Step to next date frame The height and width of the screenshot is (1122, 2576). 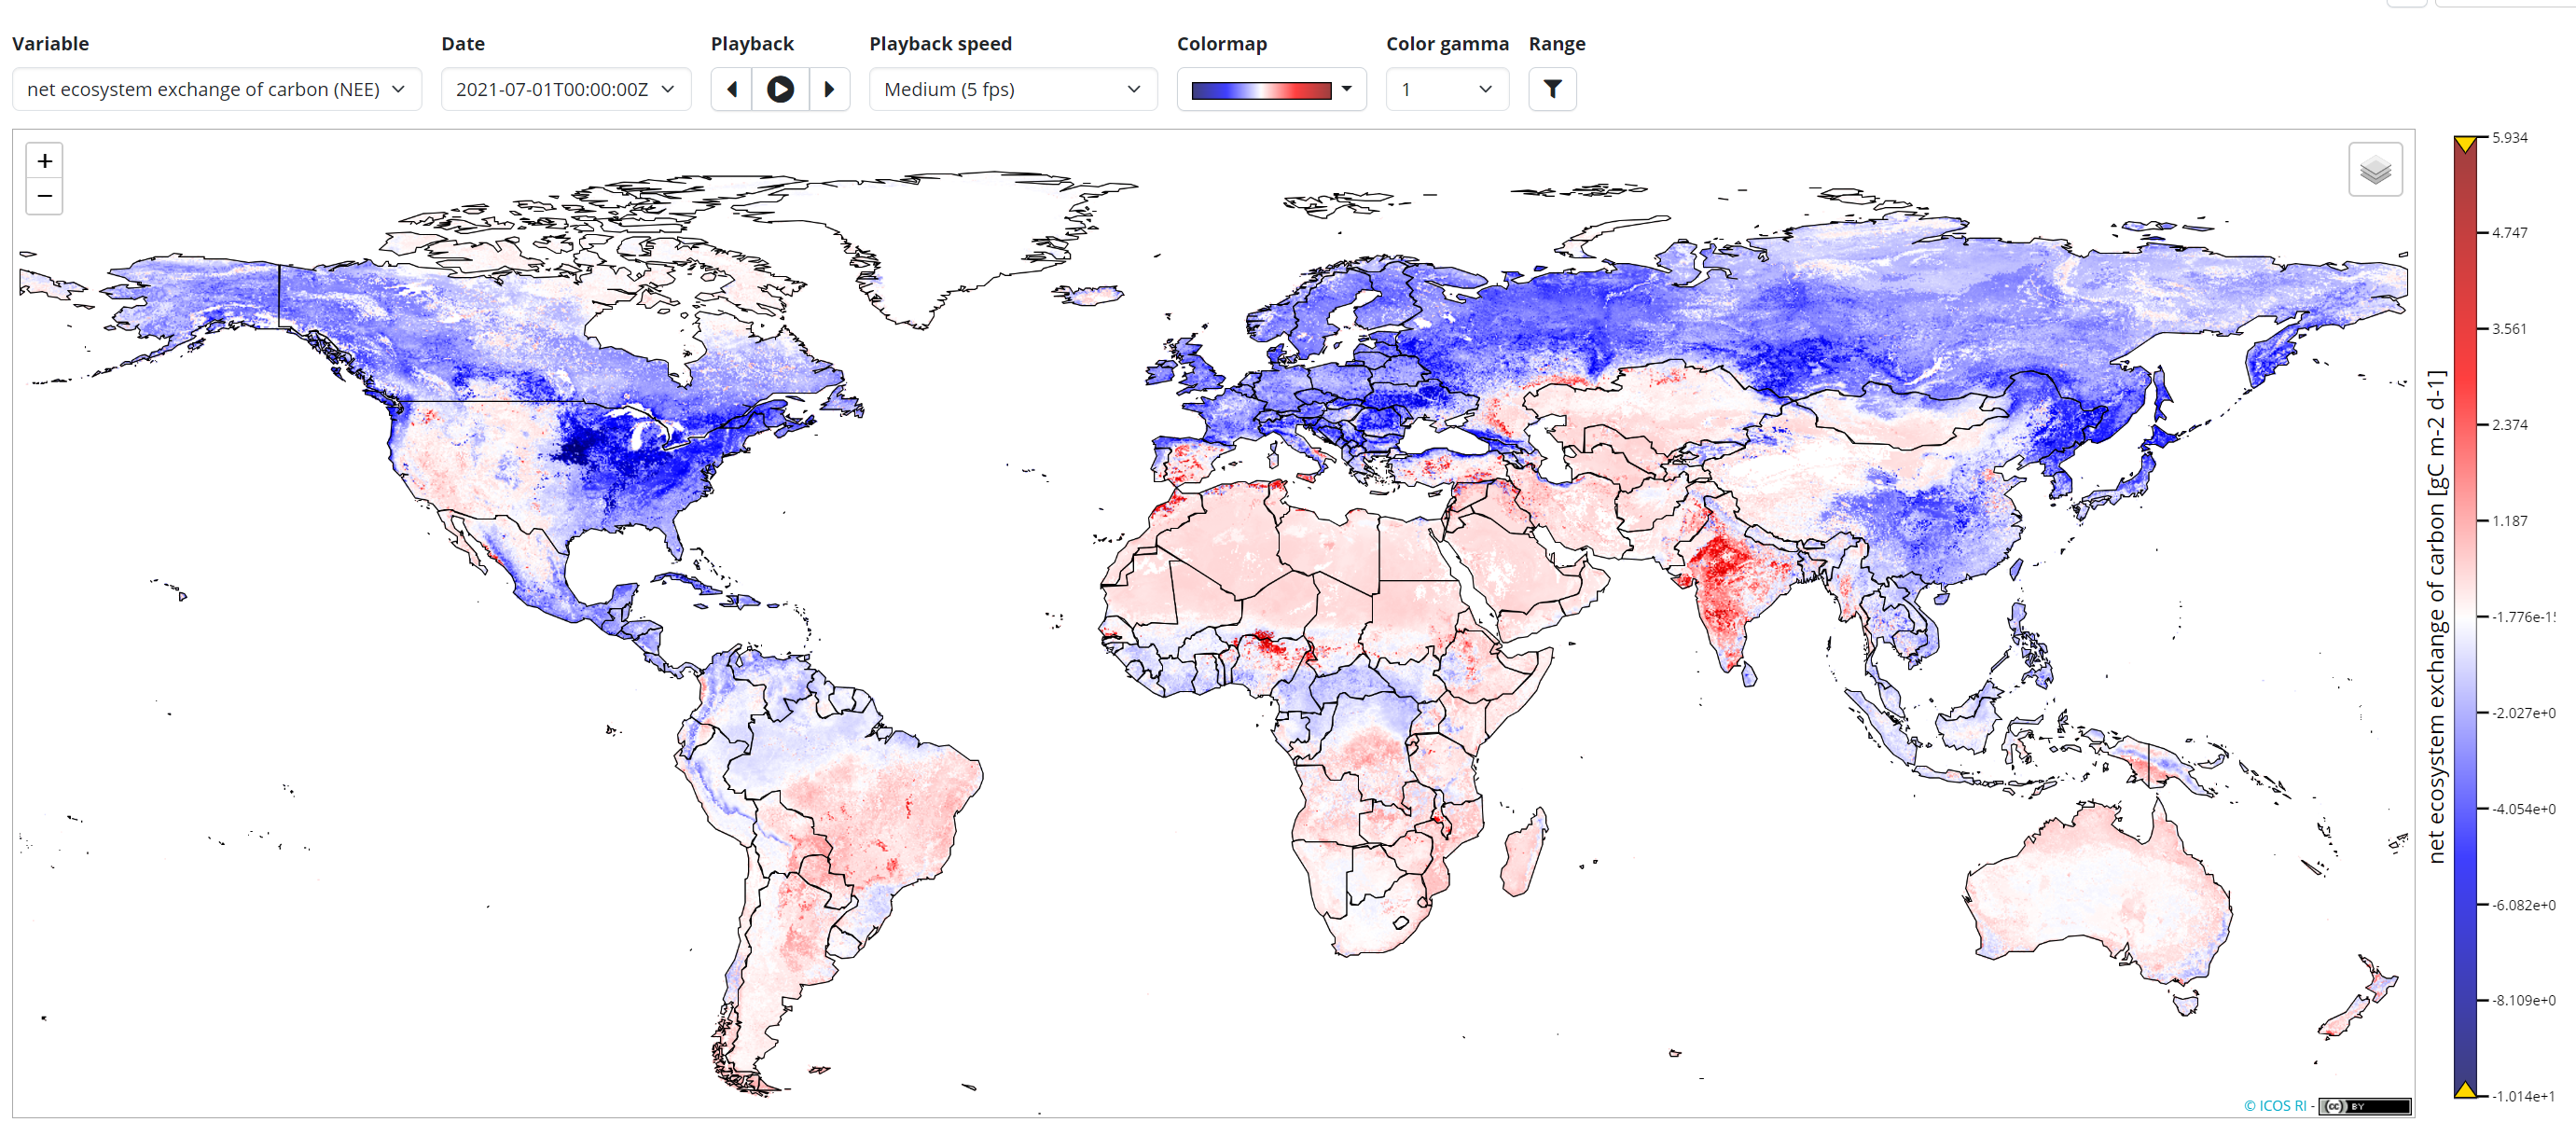[829, 89]
